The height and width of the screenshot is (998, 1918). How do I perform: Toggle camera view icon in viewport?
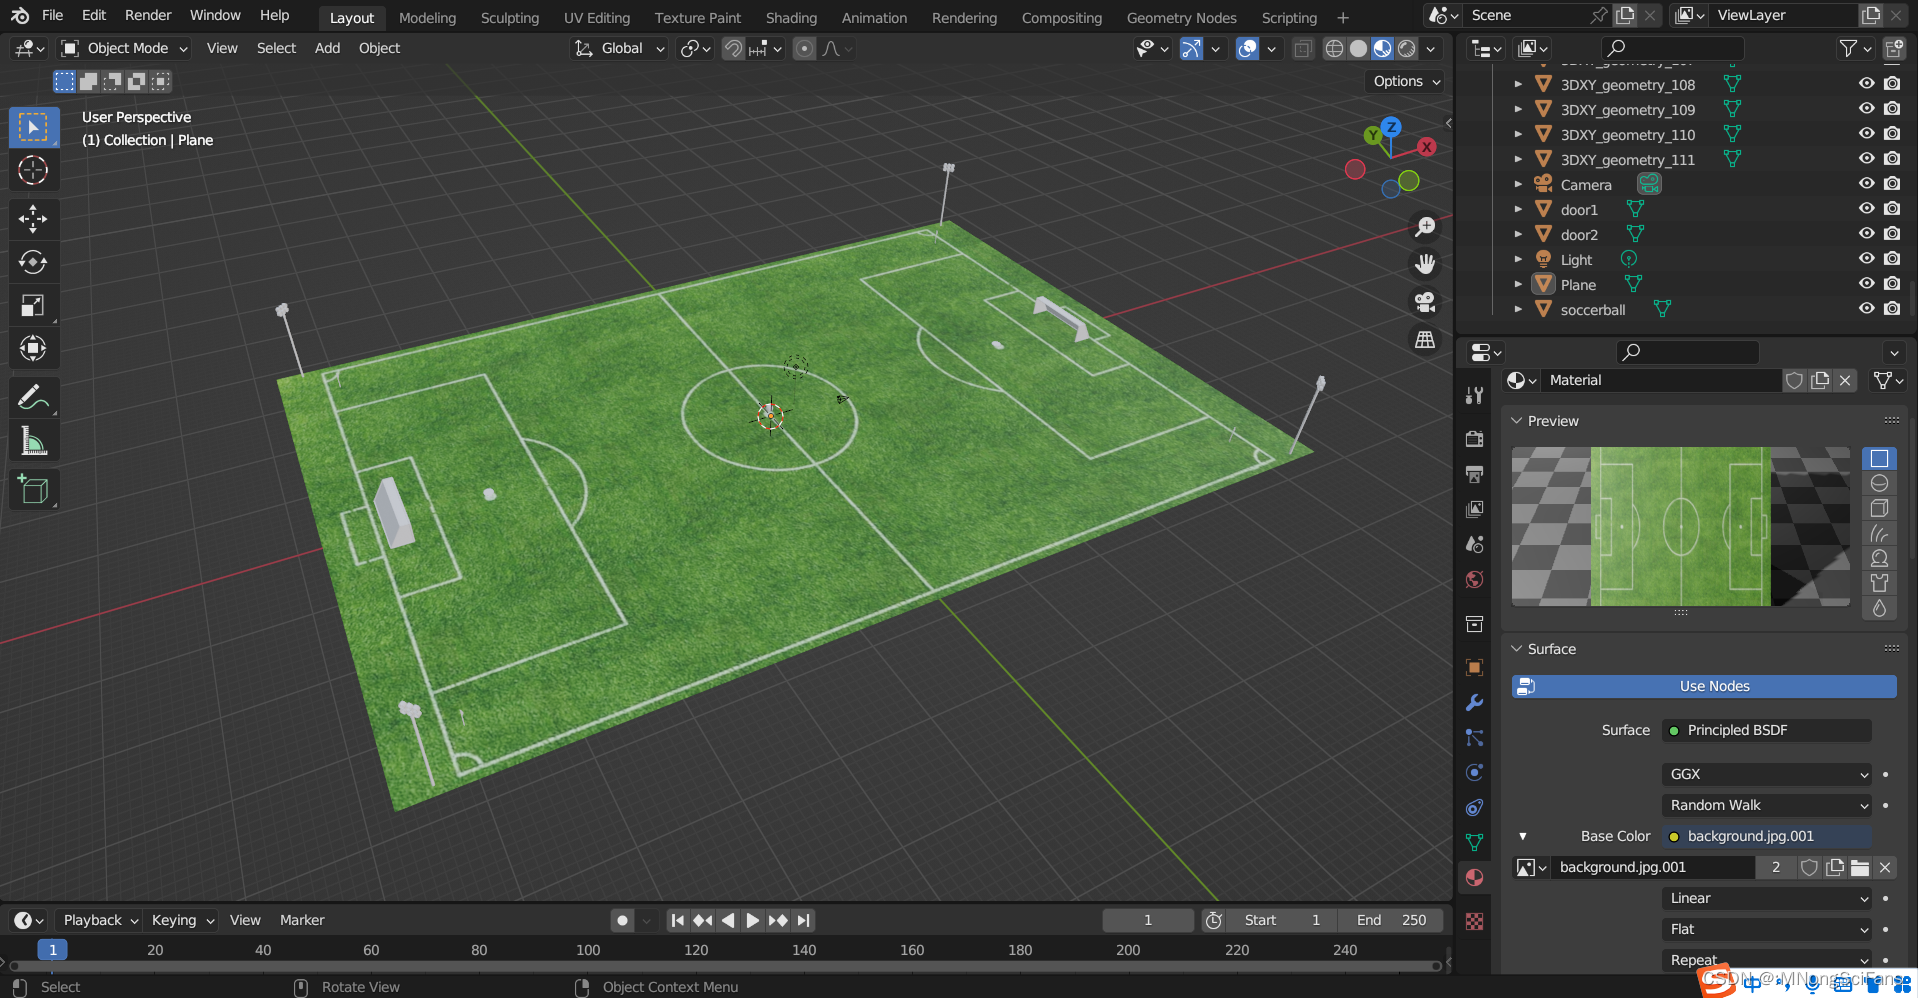1425,302
